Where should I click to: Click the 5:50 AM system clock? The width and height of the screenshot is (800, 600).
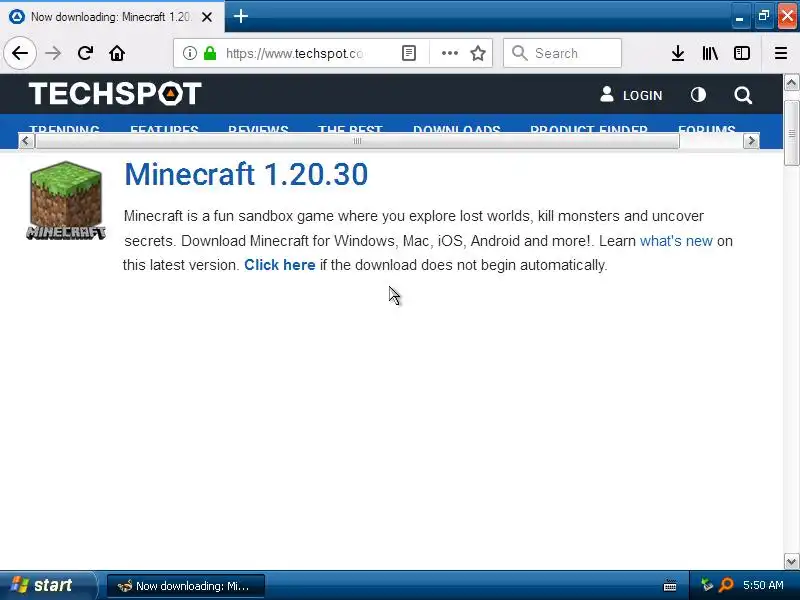[x=763, y=585]
